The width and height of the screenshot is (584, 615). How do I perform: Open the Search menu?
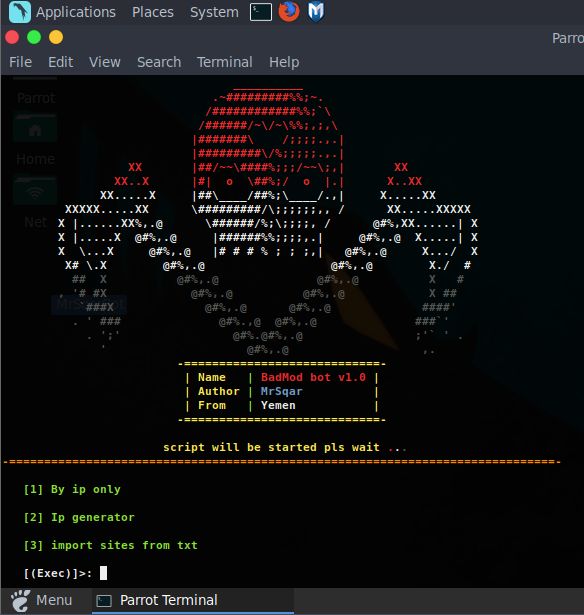159,62
